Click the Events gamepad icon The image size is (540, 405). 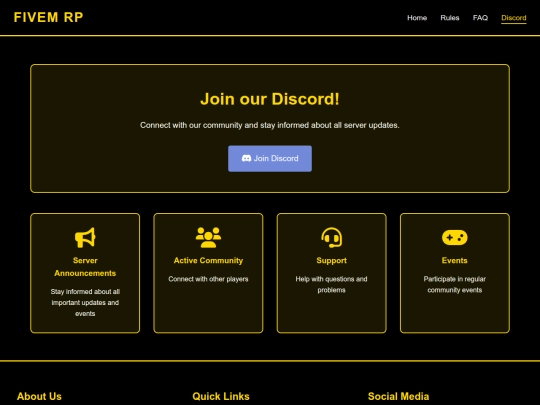[x=455, y=237]
